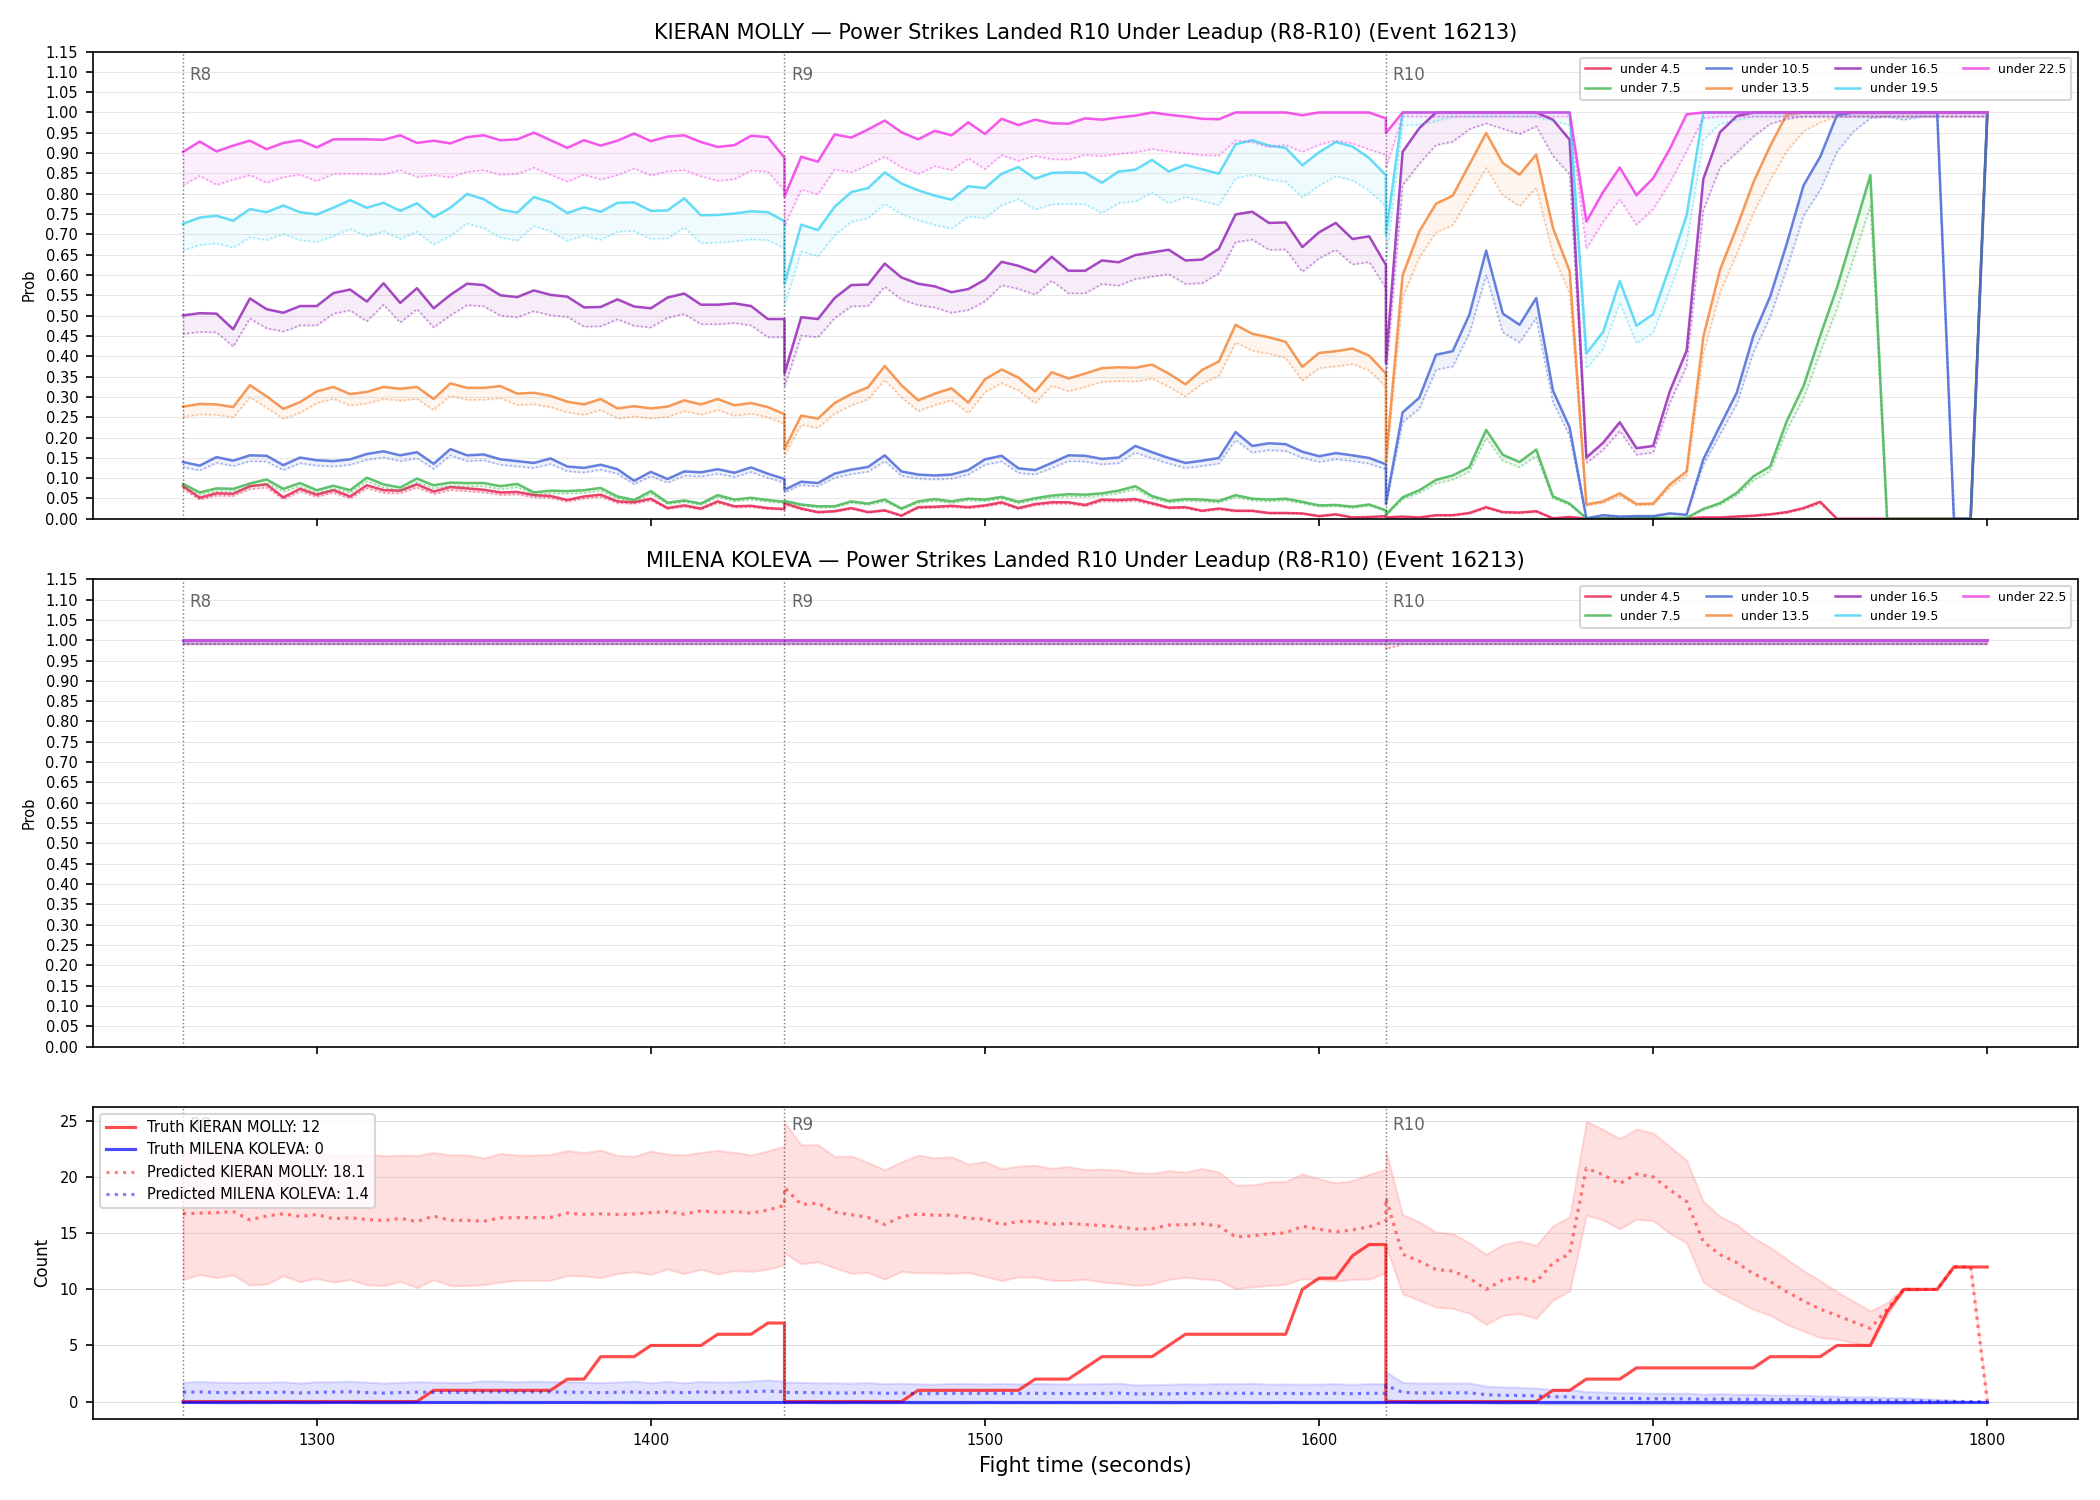Click the 1400 x-axis tick label

click(651, 1438)
